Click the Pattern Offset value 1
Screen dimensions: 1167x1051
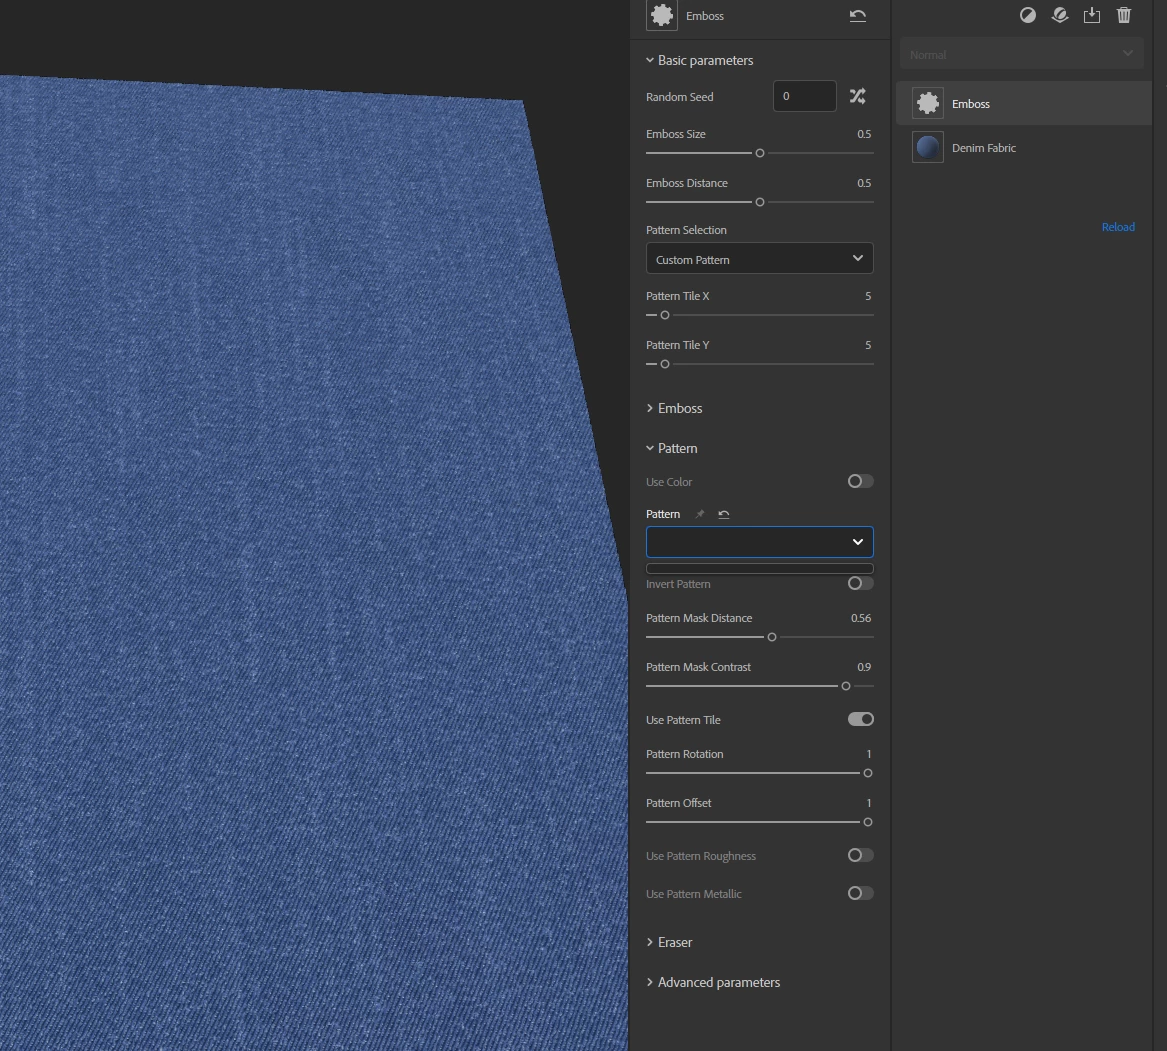coord(869,803)
